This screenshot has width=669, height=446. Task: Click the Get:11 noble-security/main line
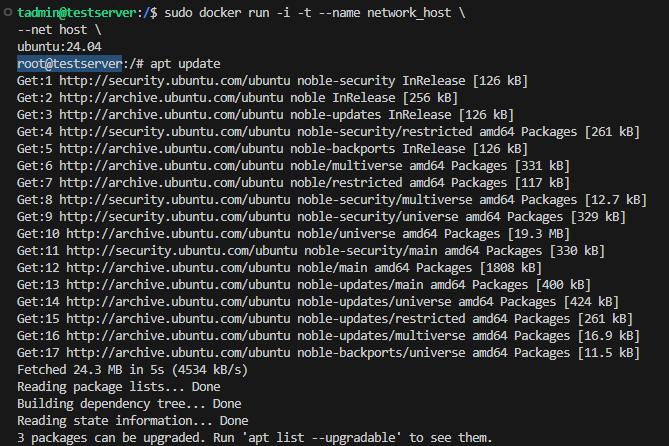pos(311,251)
